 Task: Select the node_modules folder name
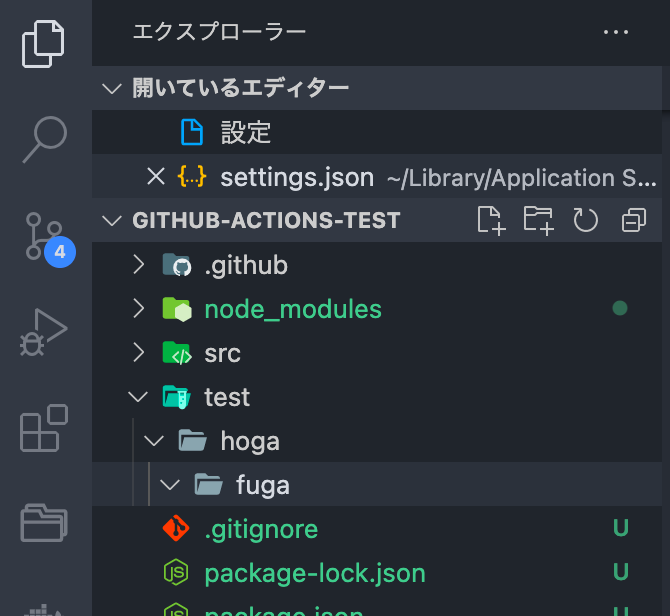293,309
